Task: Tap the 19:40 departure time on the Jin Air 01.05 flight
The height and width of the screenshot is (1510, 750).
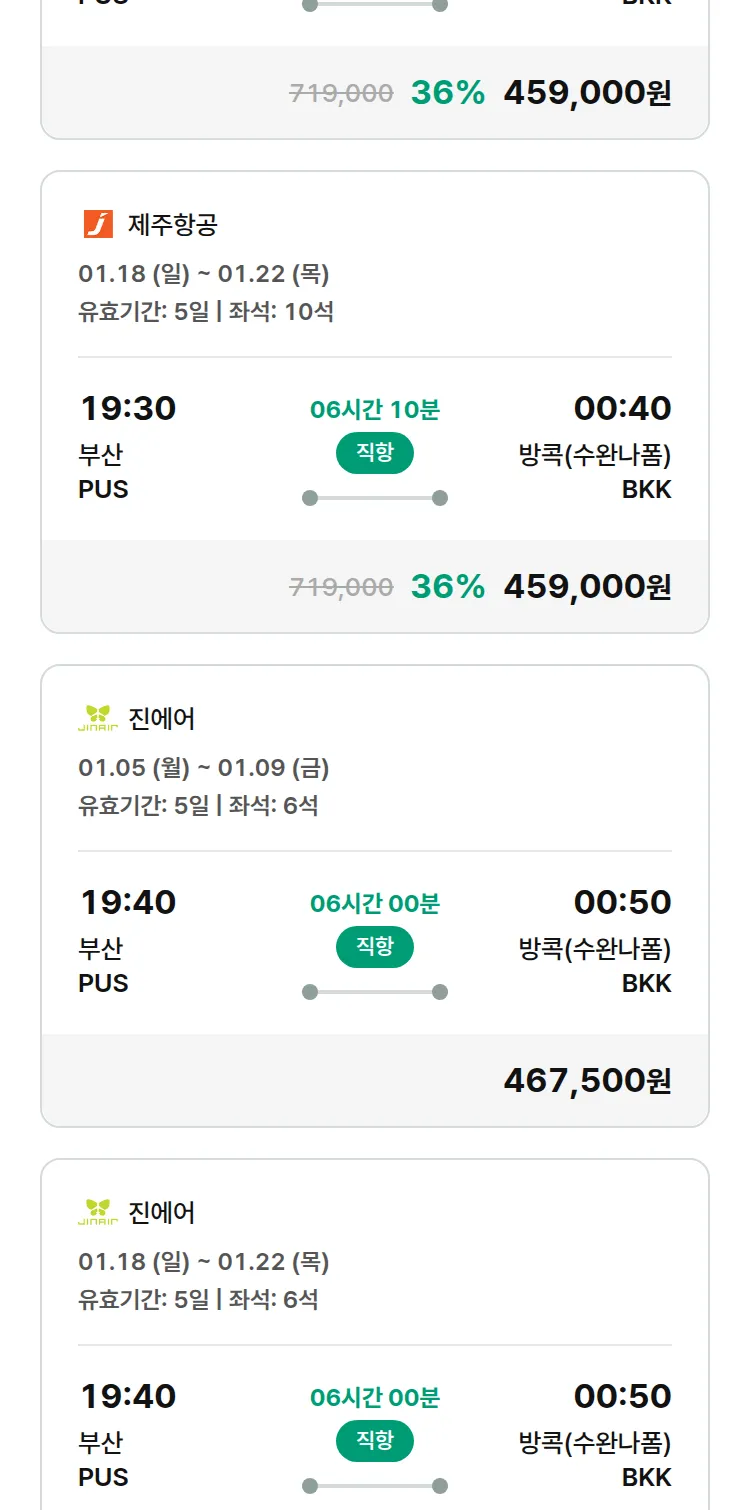Action: click(x=128, y=902)
